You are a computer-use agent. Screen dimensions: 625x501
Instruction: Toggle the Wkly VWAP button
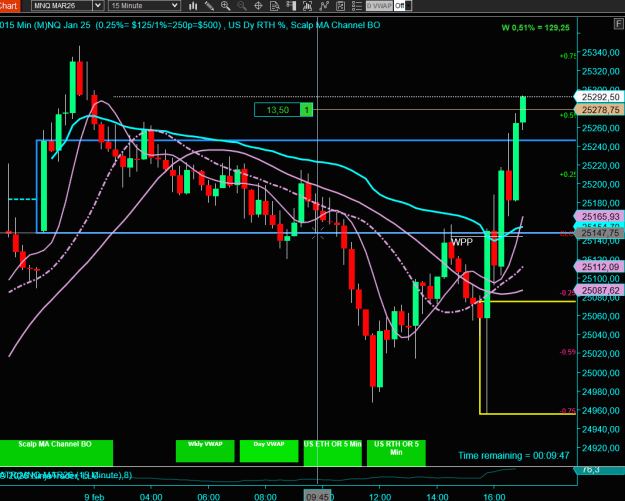205,451
